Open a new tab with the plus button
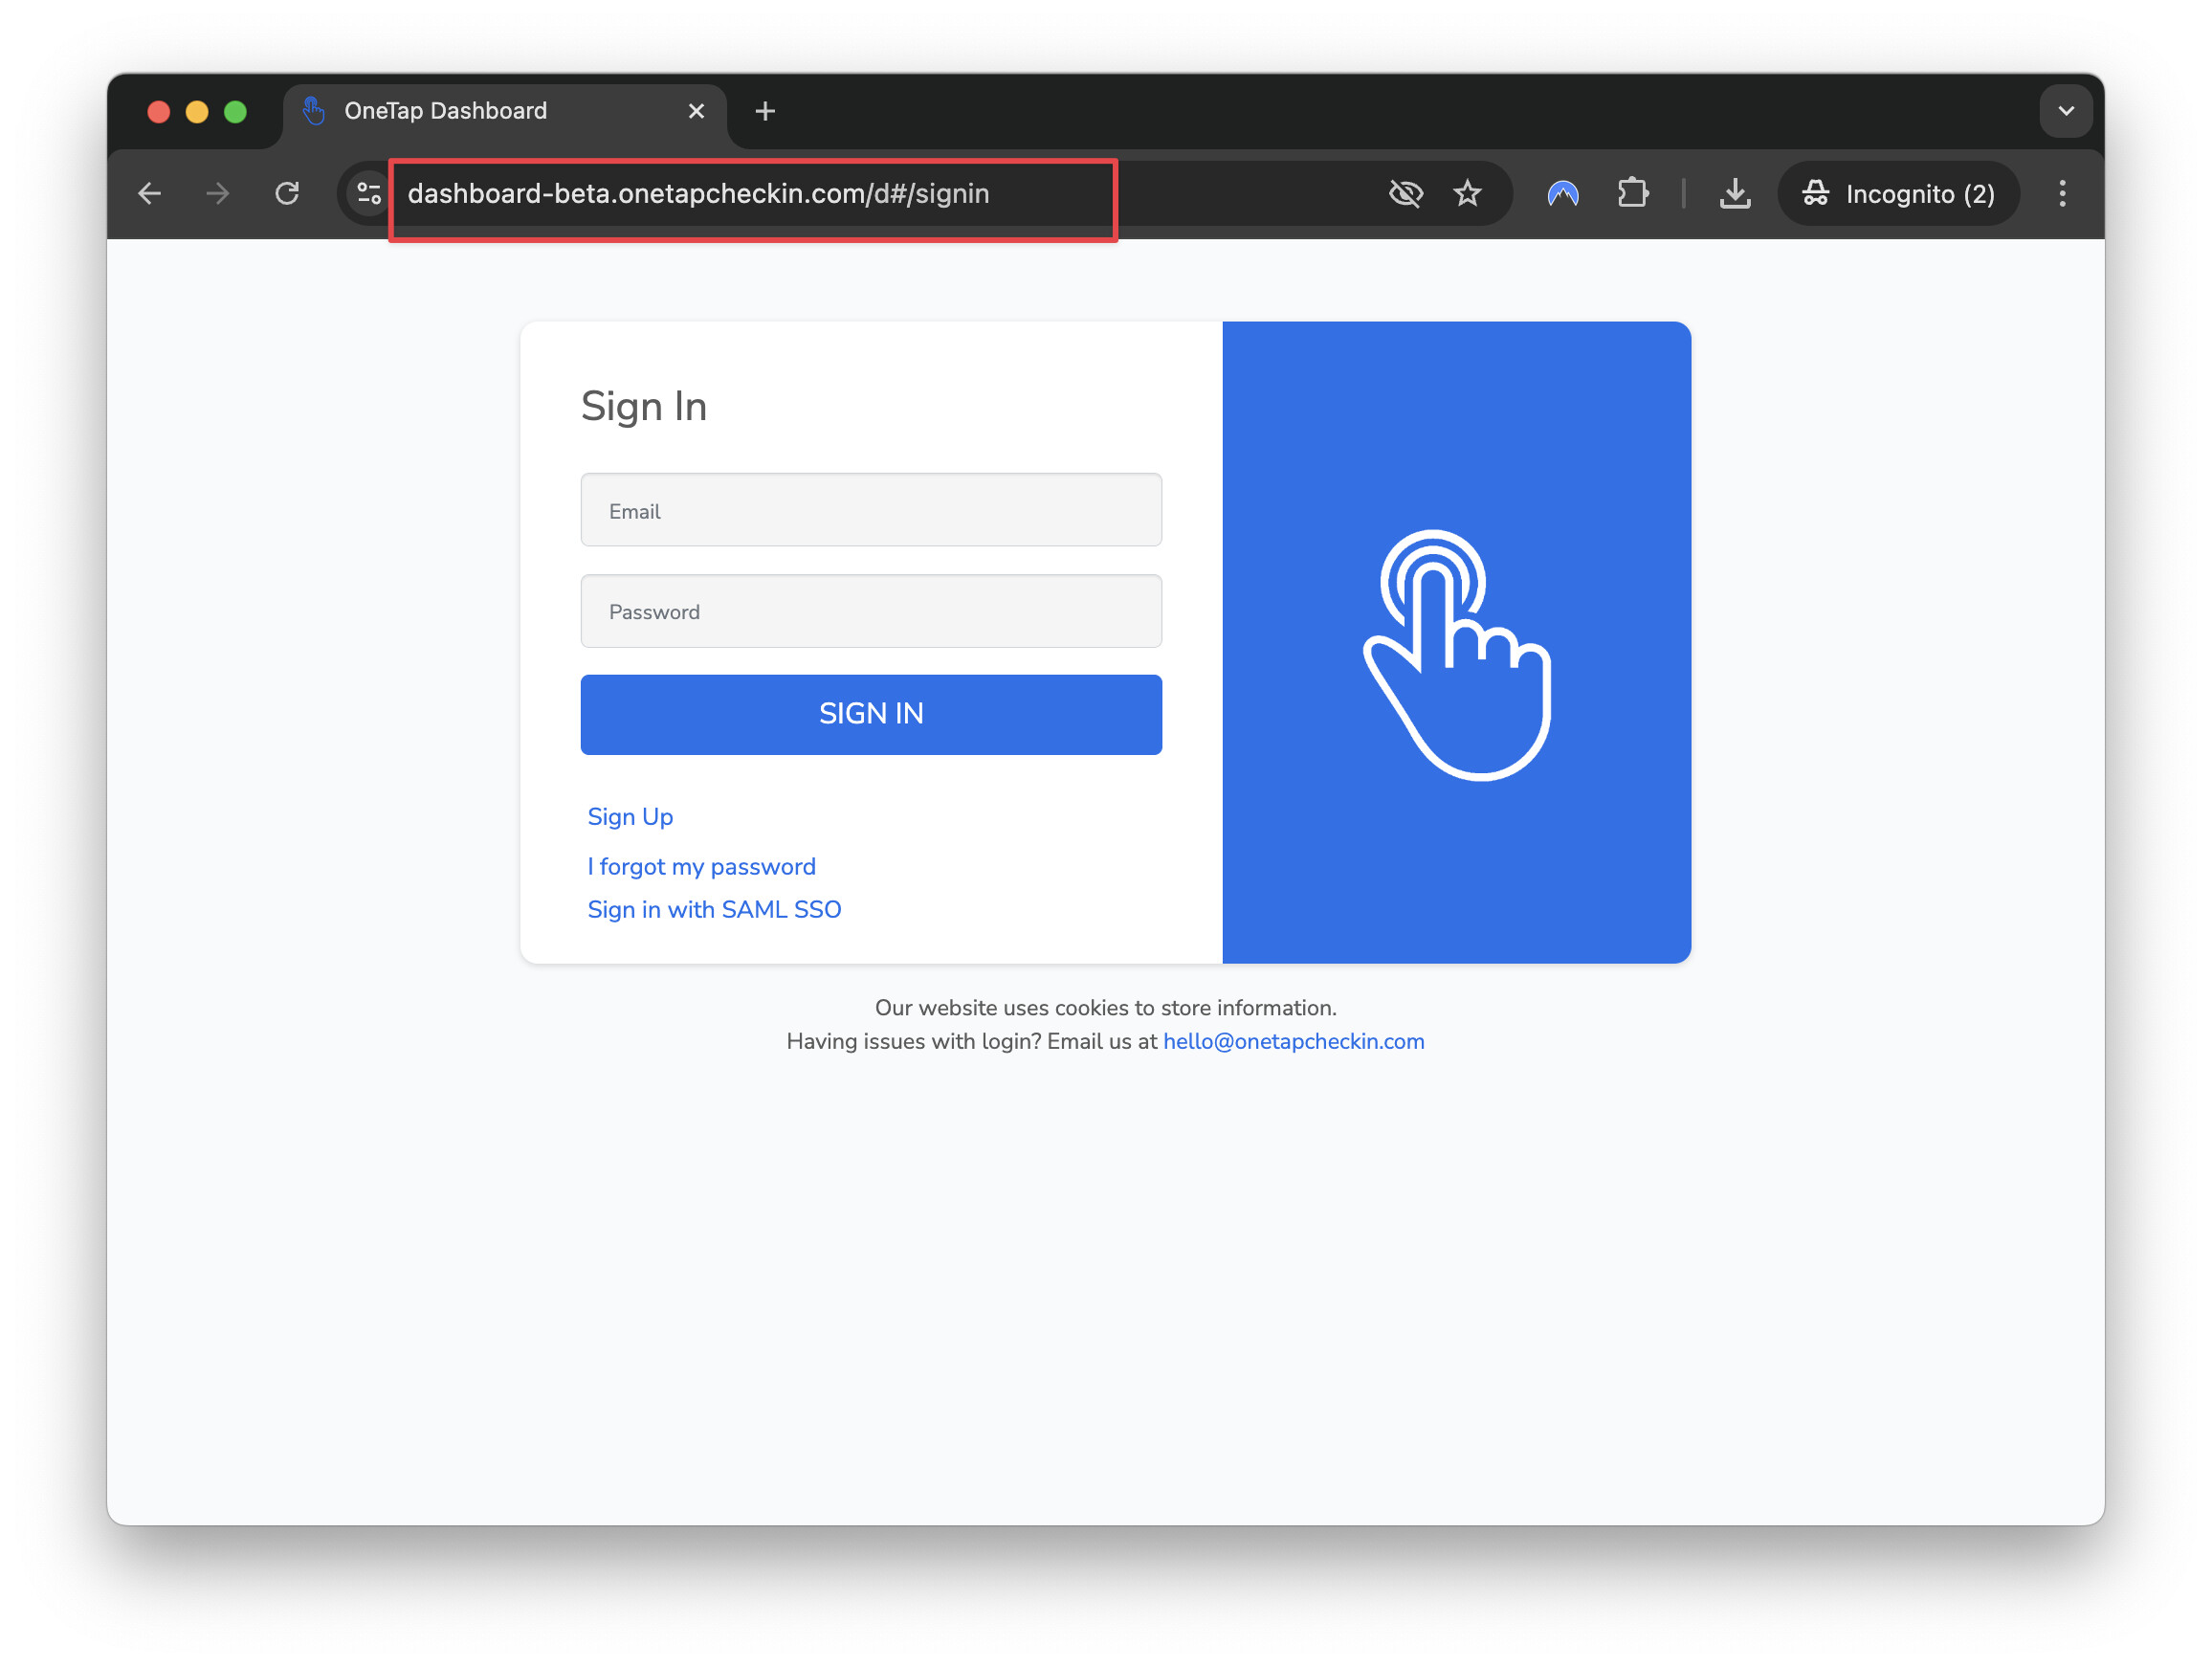Image resolution: width=2212 pixels, height=1667 pixels. (x=765, y=111)
